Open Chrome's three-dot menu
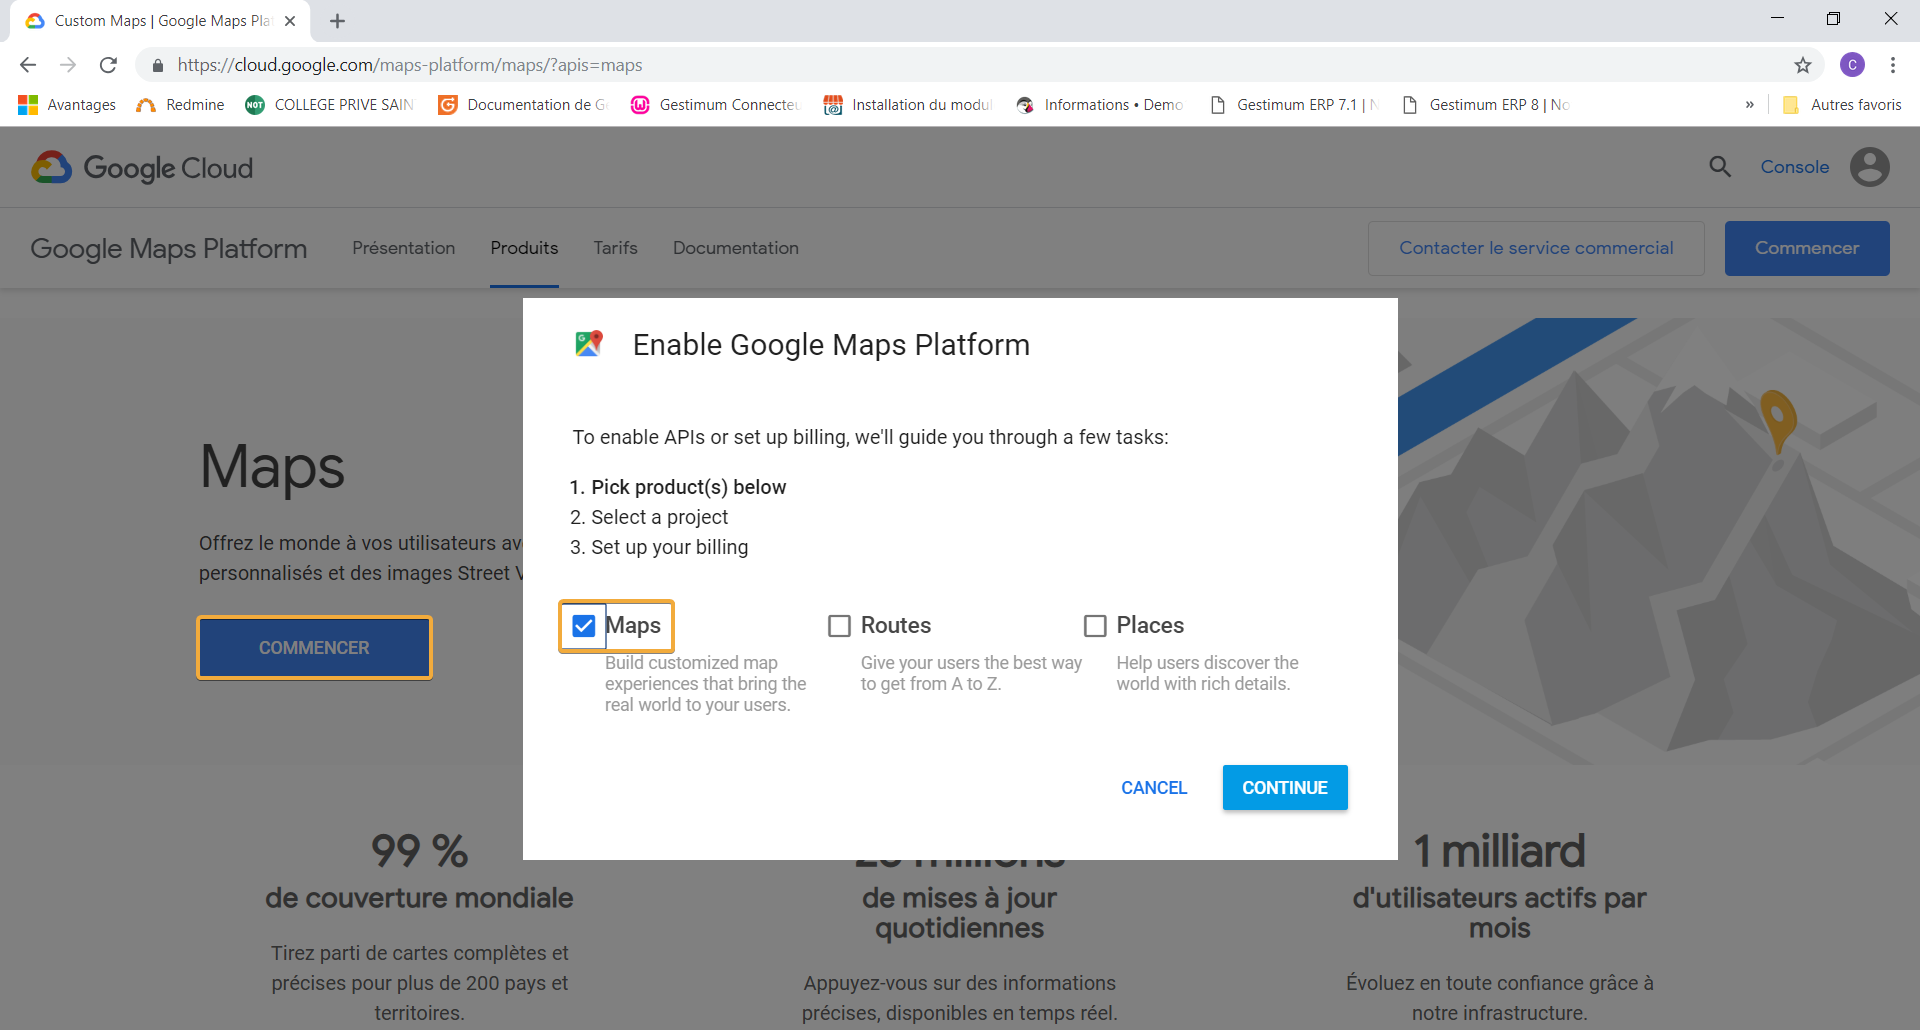Viewport: 1920px width, 1030px height. tap(1893, 65)
